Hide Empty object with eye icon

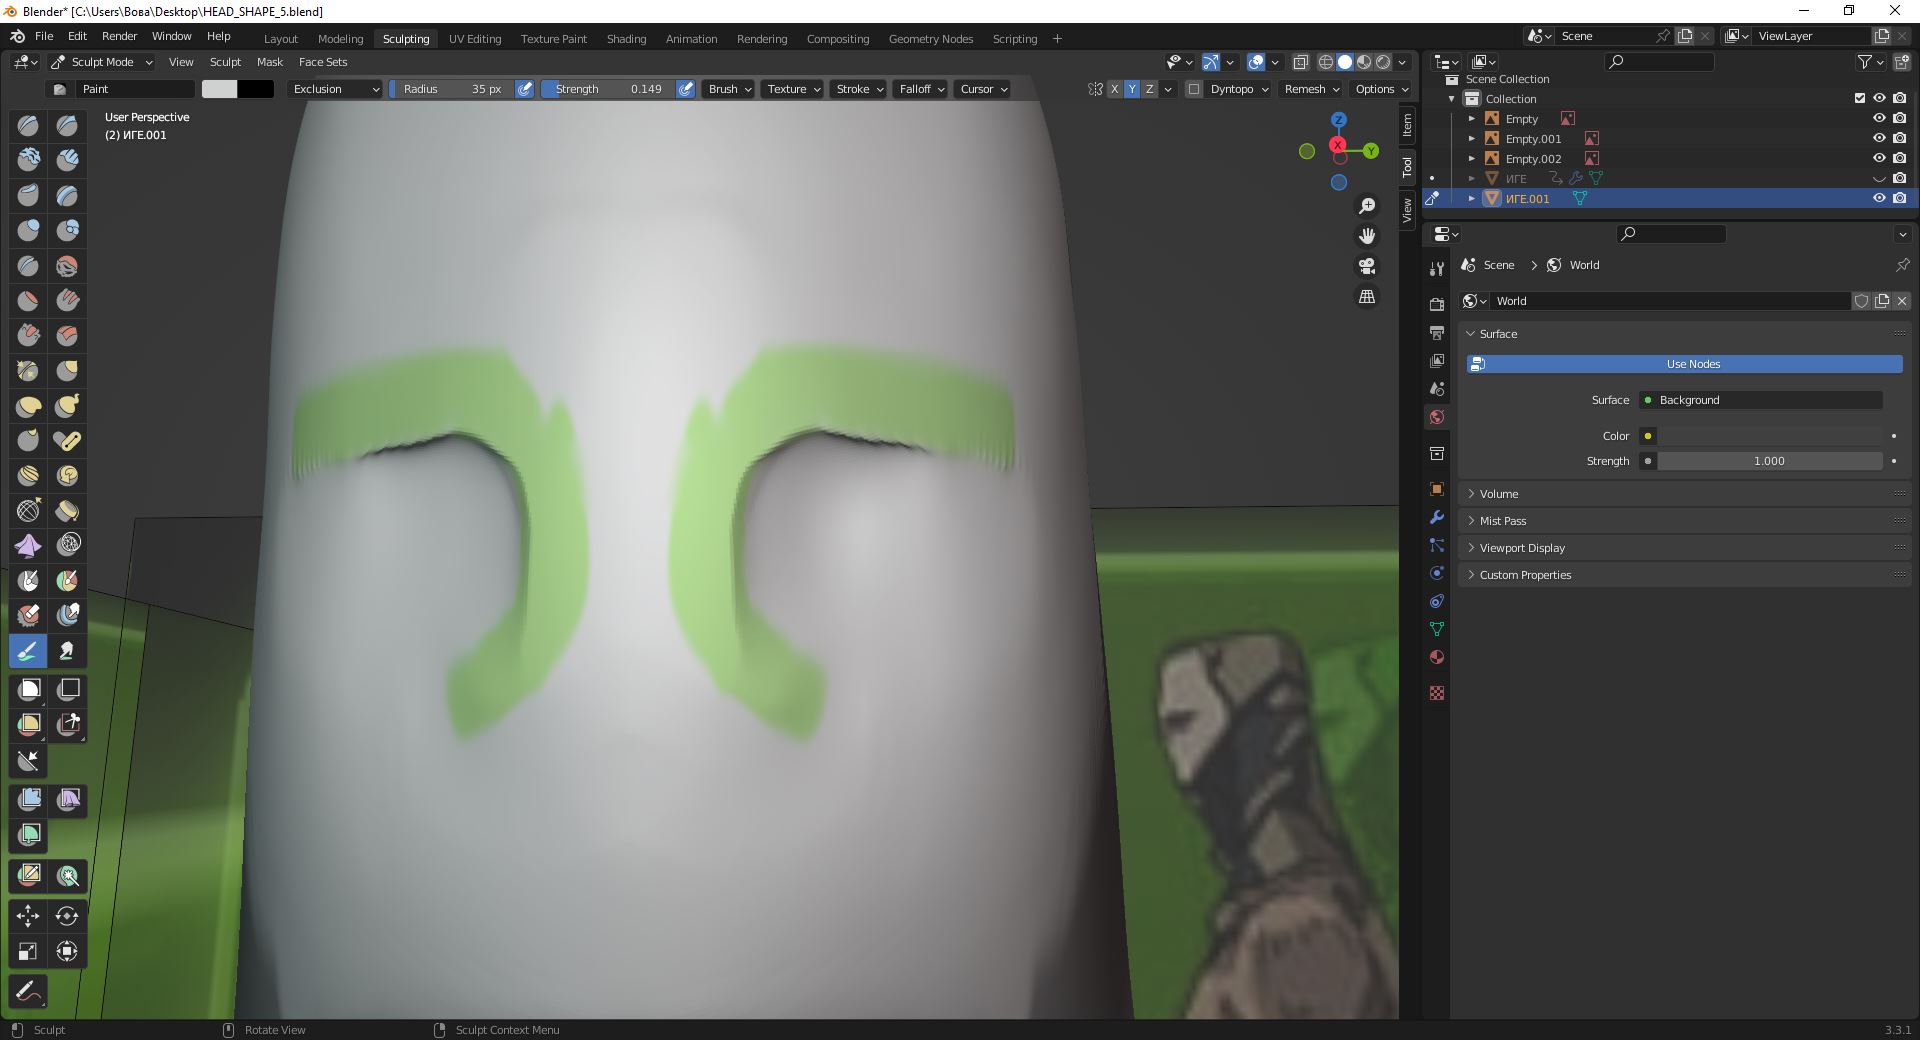tap(1879, 118)
